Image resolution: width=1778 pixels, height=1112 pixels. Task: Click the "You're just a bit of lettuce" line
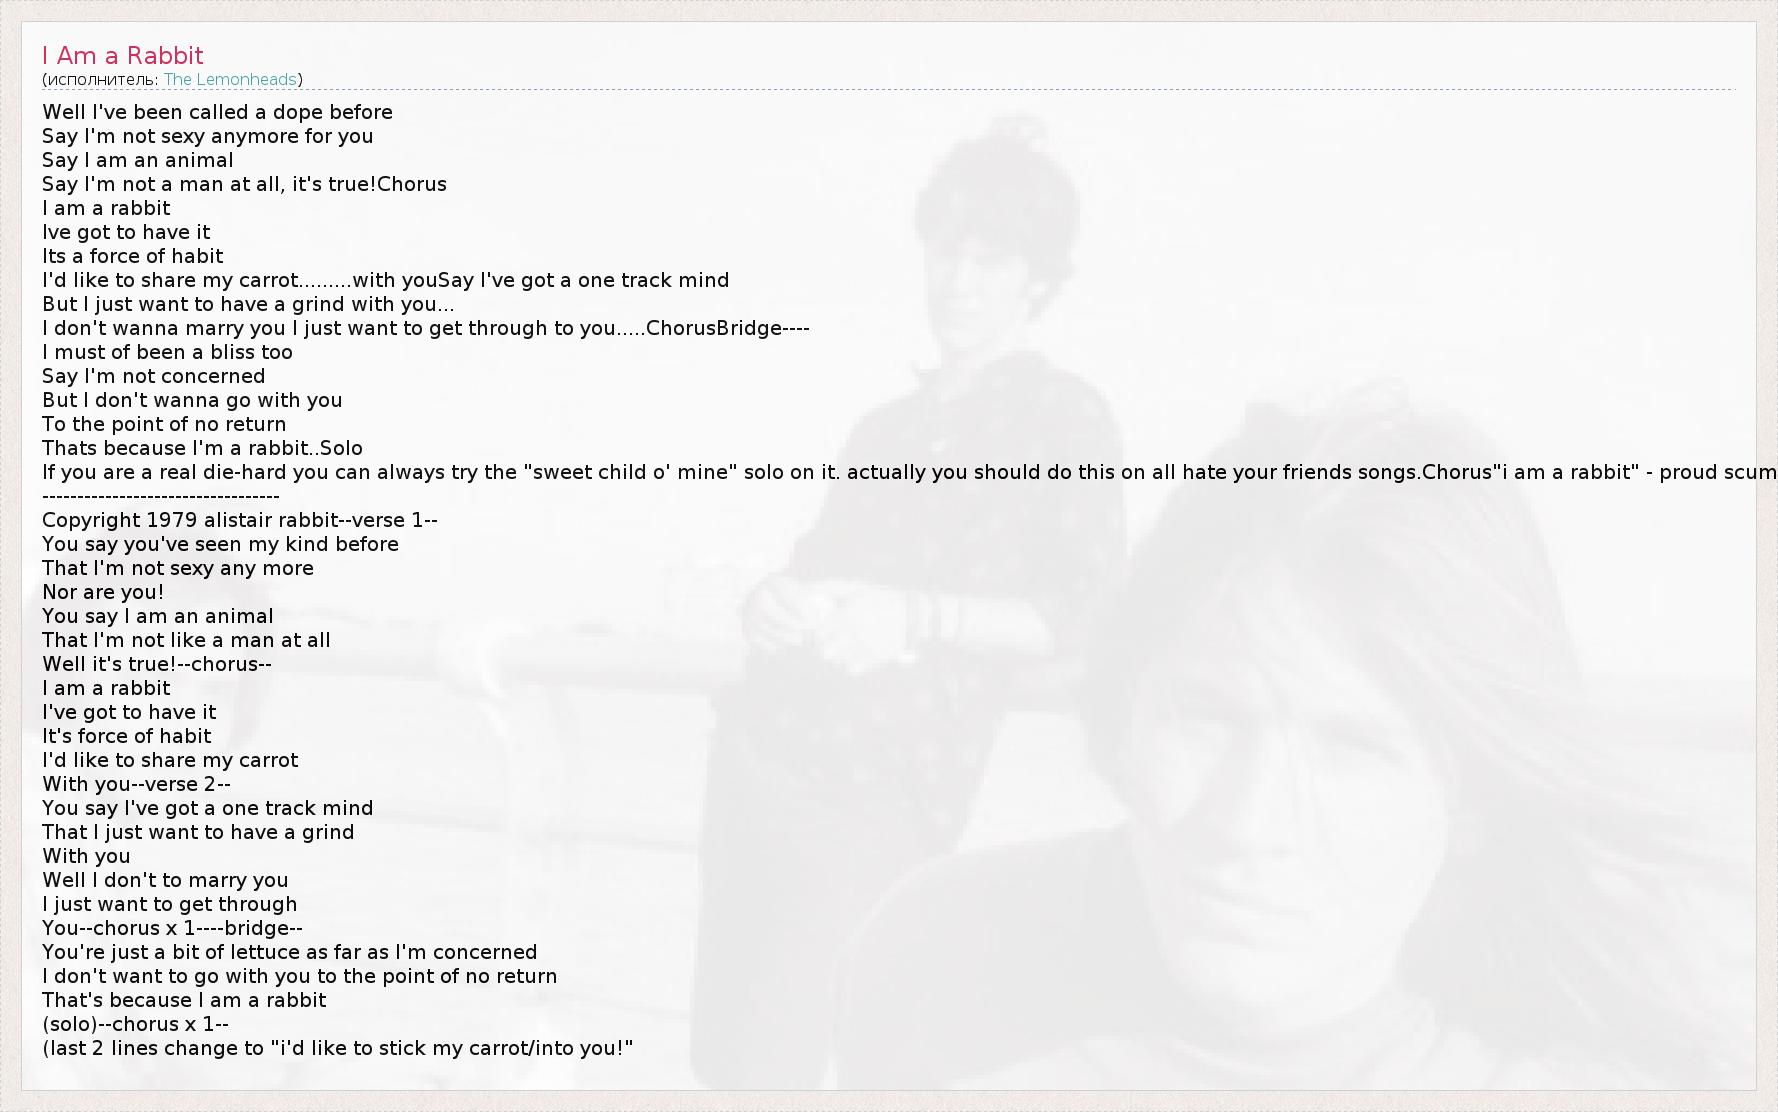[289, 952]
